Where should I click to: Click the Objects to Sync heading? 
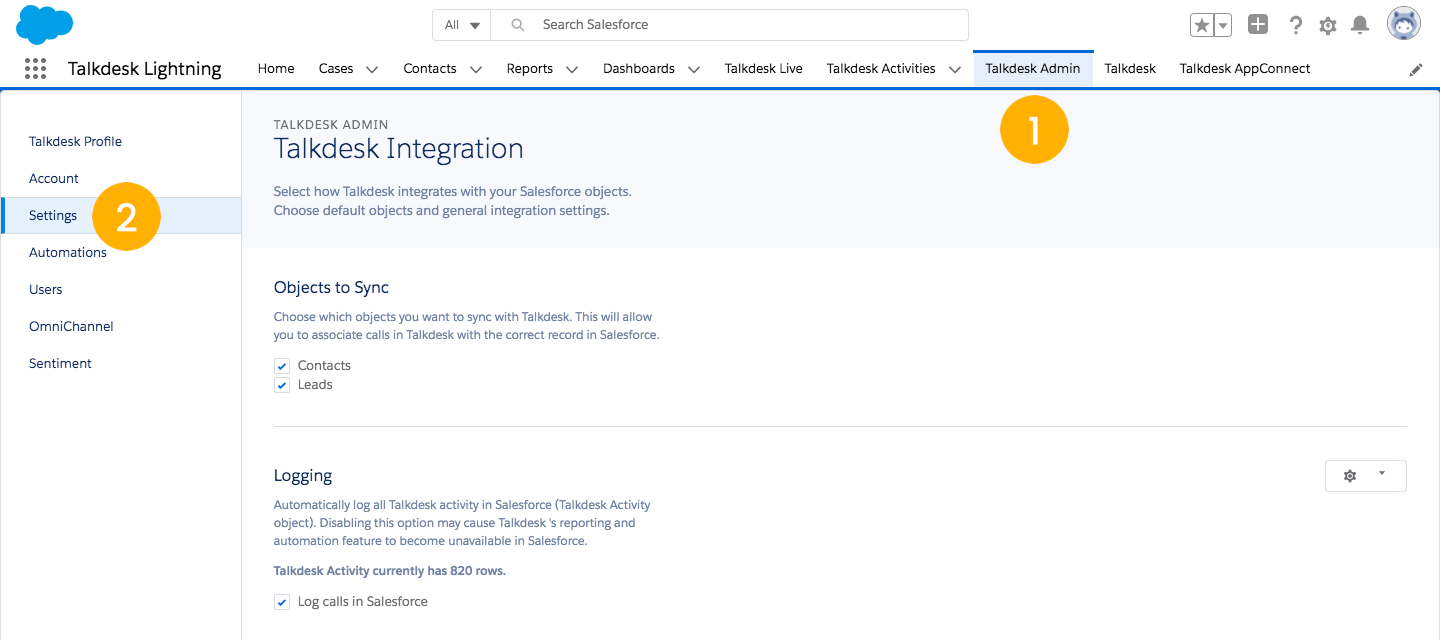pos(331,288)
